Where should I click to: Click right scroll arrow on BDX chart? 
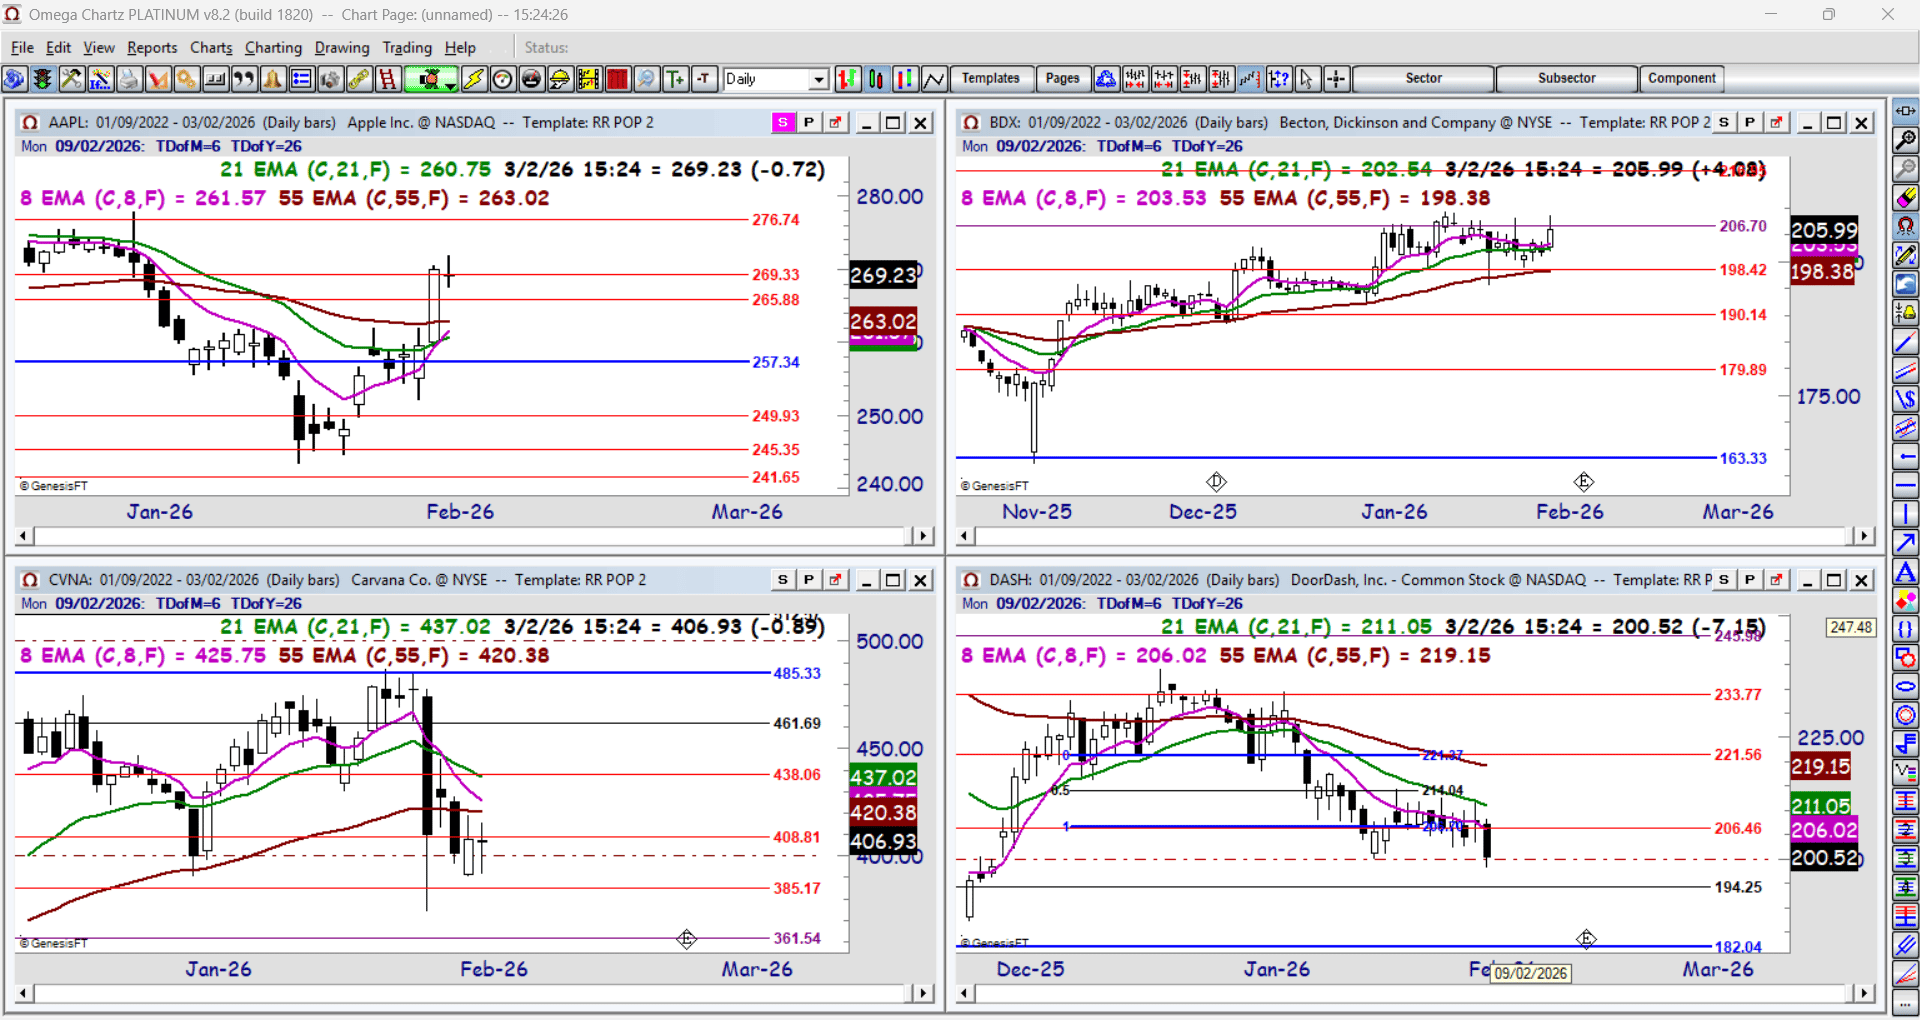click(x=1863, y=536)
